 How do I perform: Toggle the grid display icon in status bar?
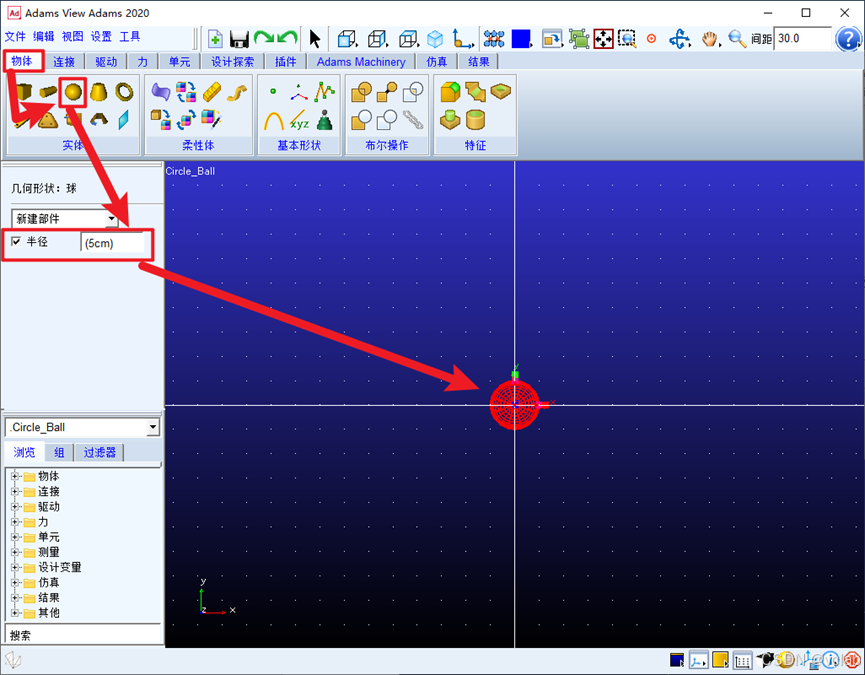coord(743,660)
